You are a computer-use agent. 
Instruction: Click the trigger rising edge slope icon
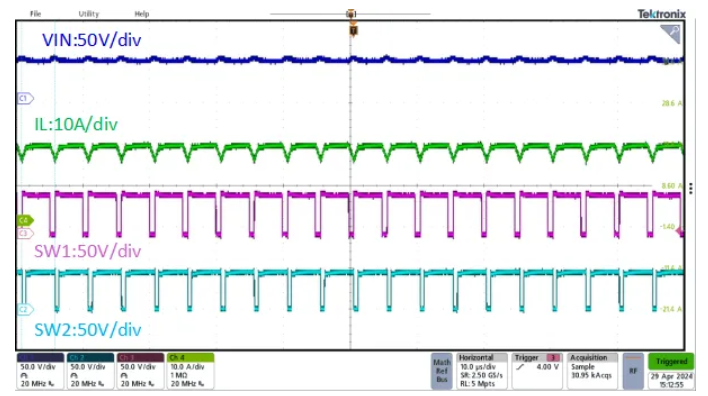click(521, 367)
